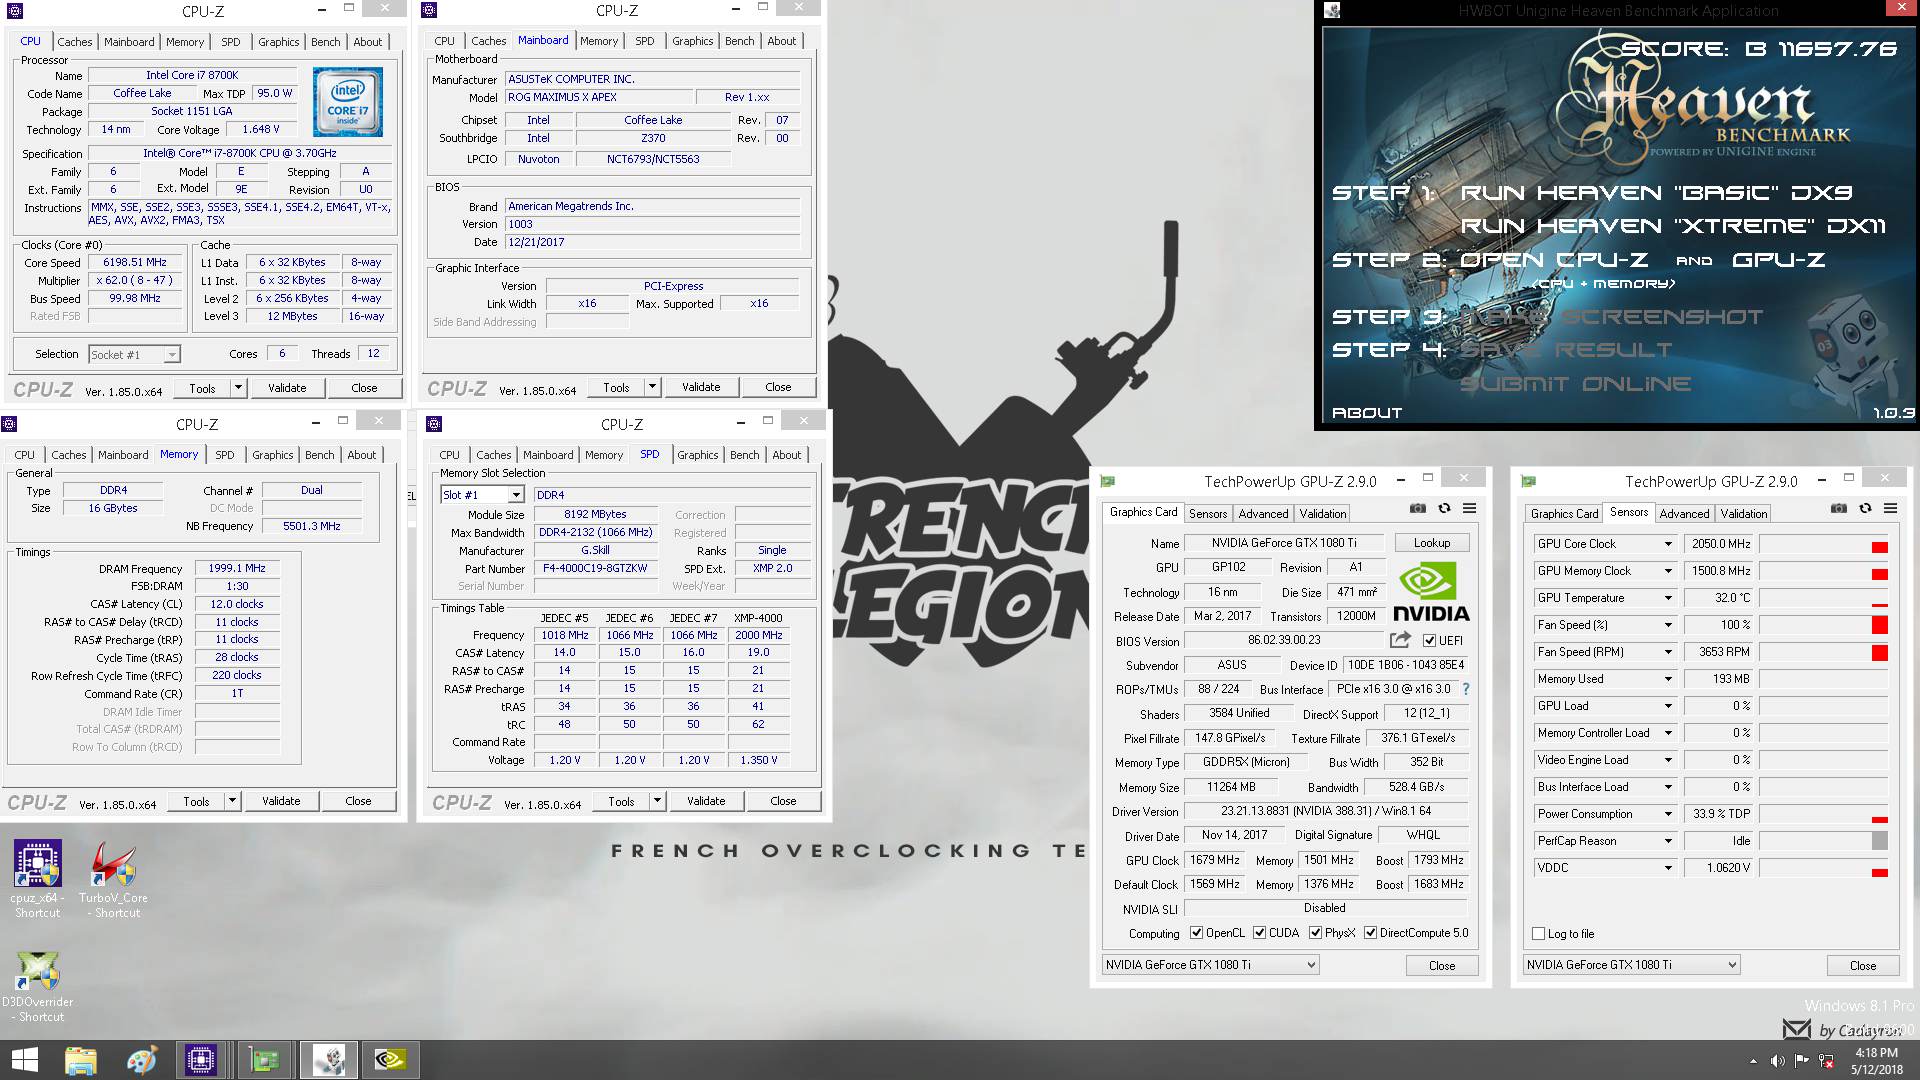This screenshot has width=1920, height=1080.
Task: Click the NVIDIA logo in GPU-Z
Action: [1431, 592]
